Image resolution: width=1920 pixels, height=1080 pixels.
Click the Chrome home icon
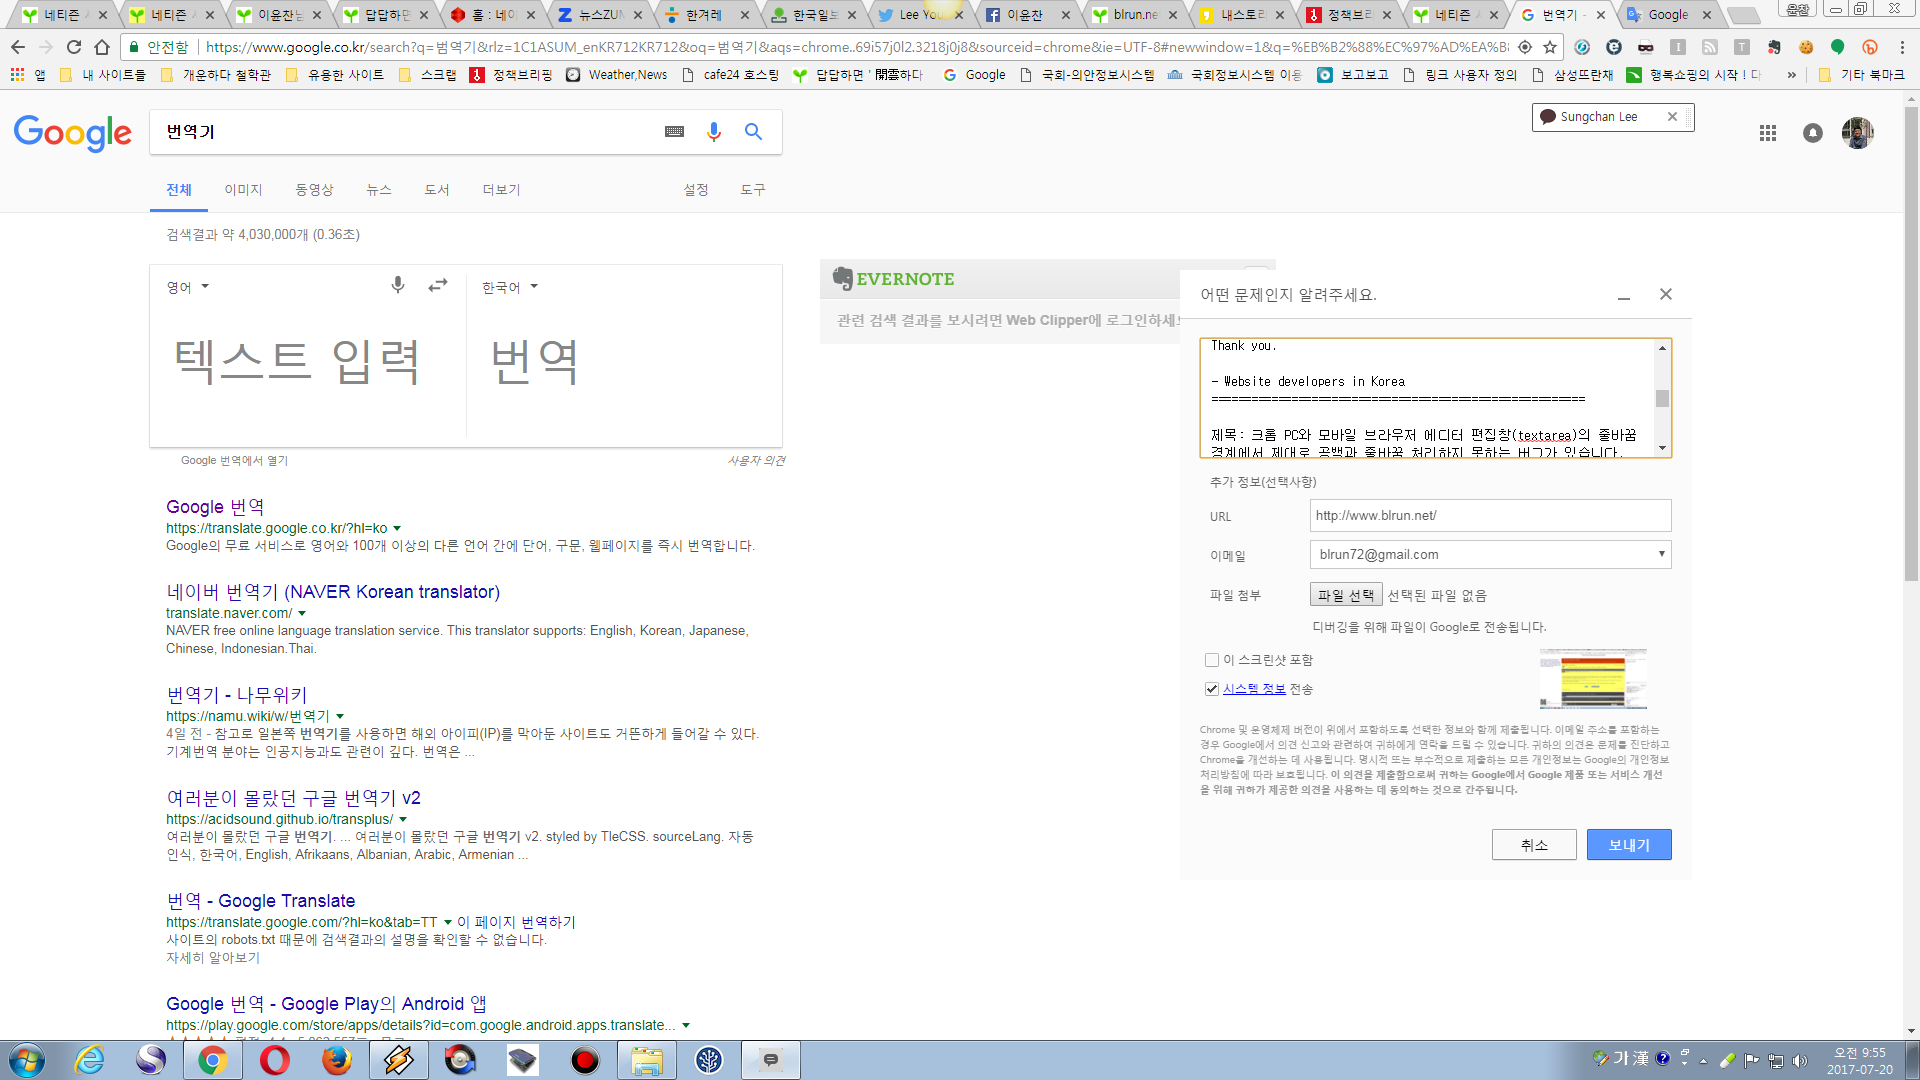click(x=102, y=47)
